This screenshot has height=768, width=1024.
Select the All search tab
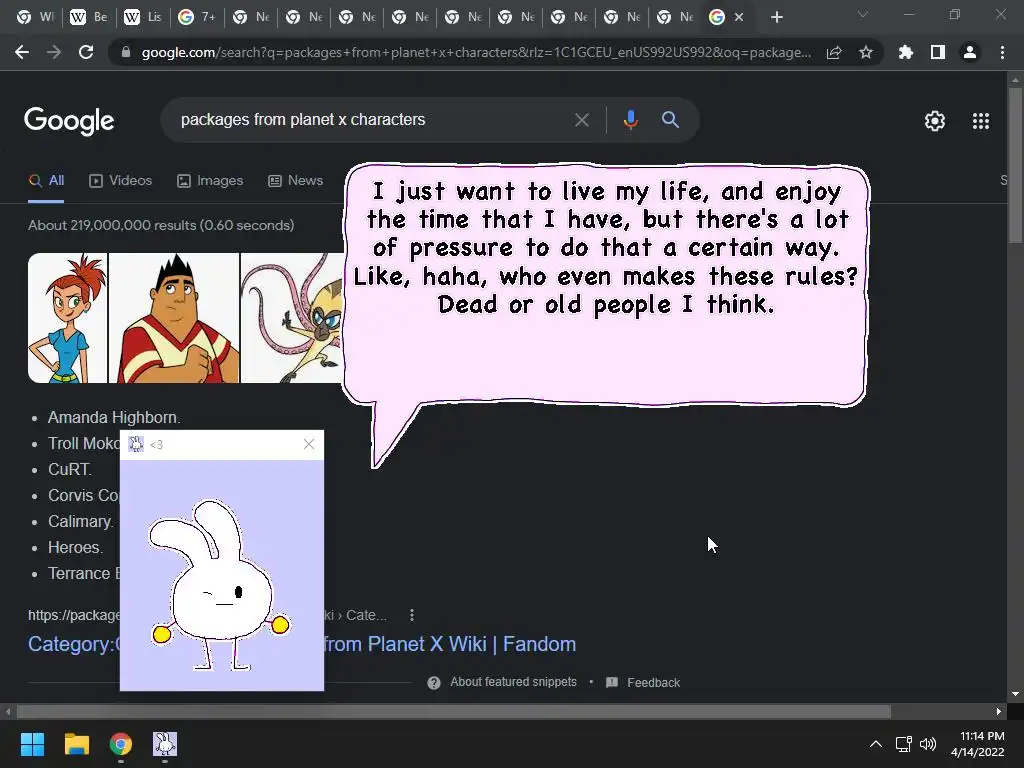[x=46, y=181]
